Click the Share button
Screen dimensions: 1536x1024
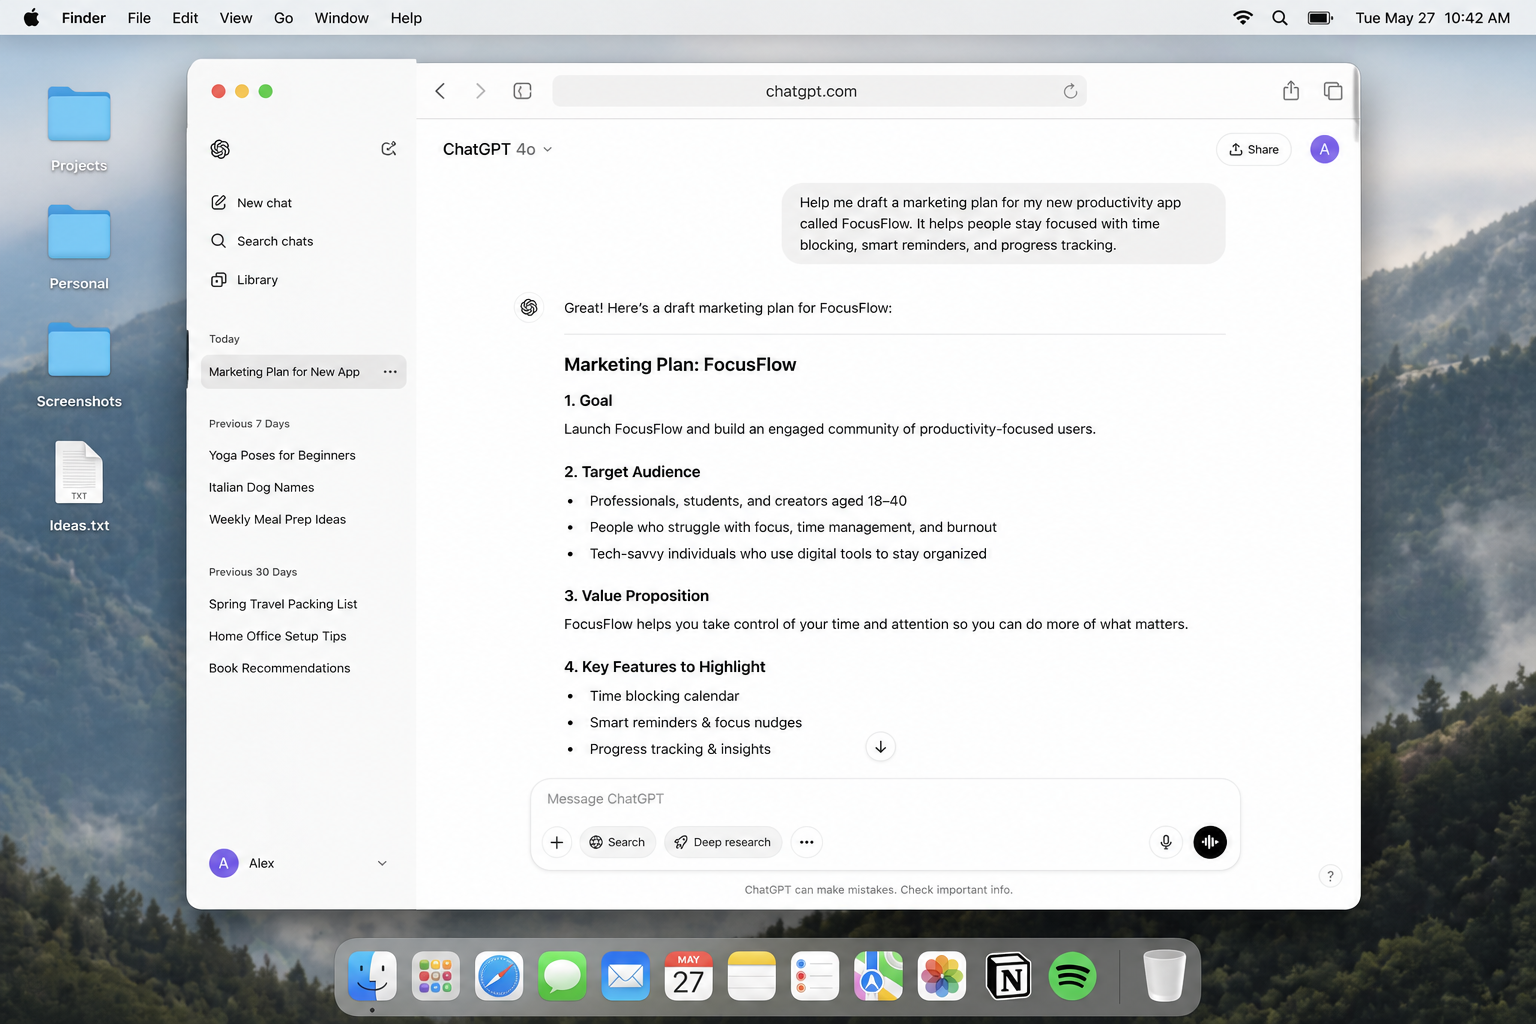[1254, 149]
